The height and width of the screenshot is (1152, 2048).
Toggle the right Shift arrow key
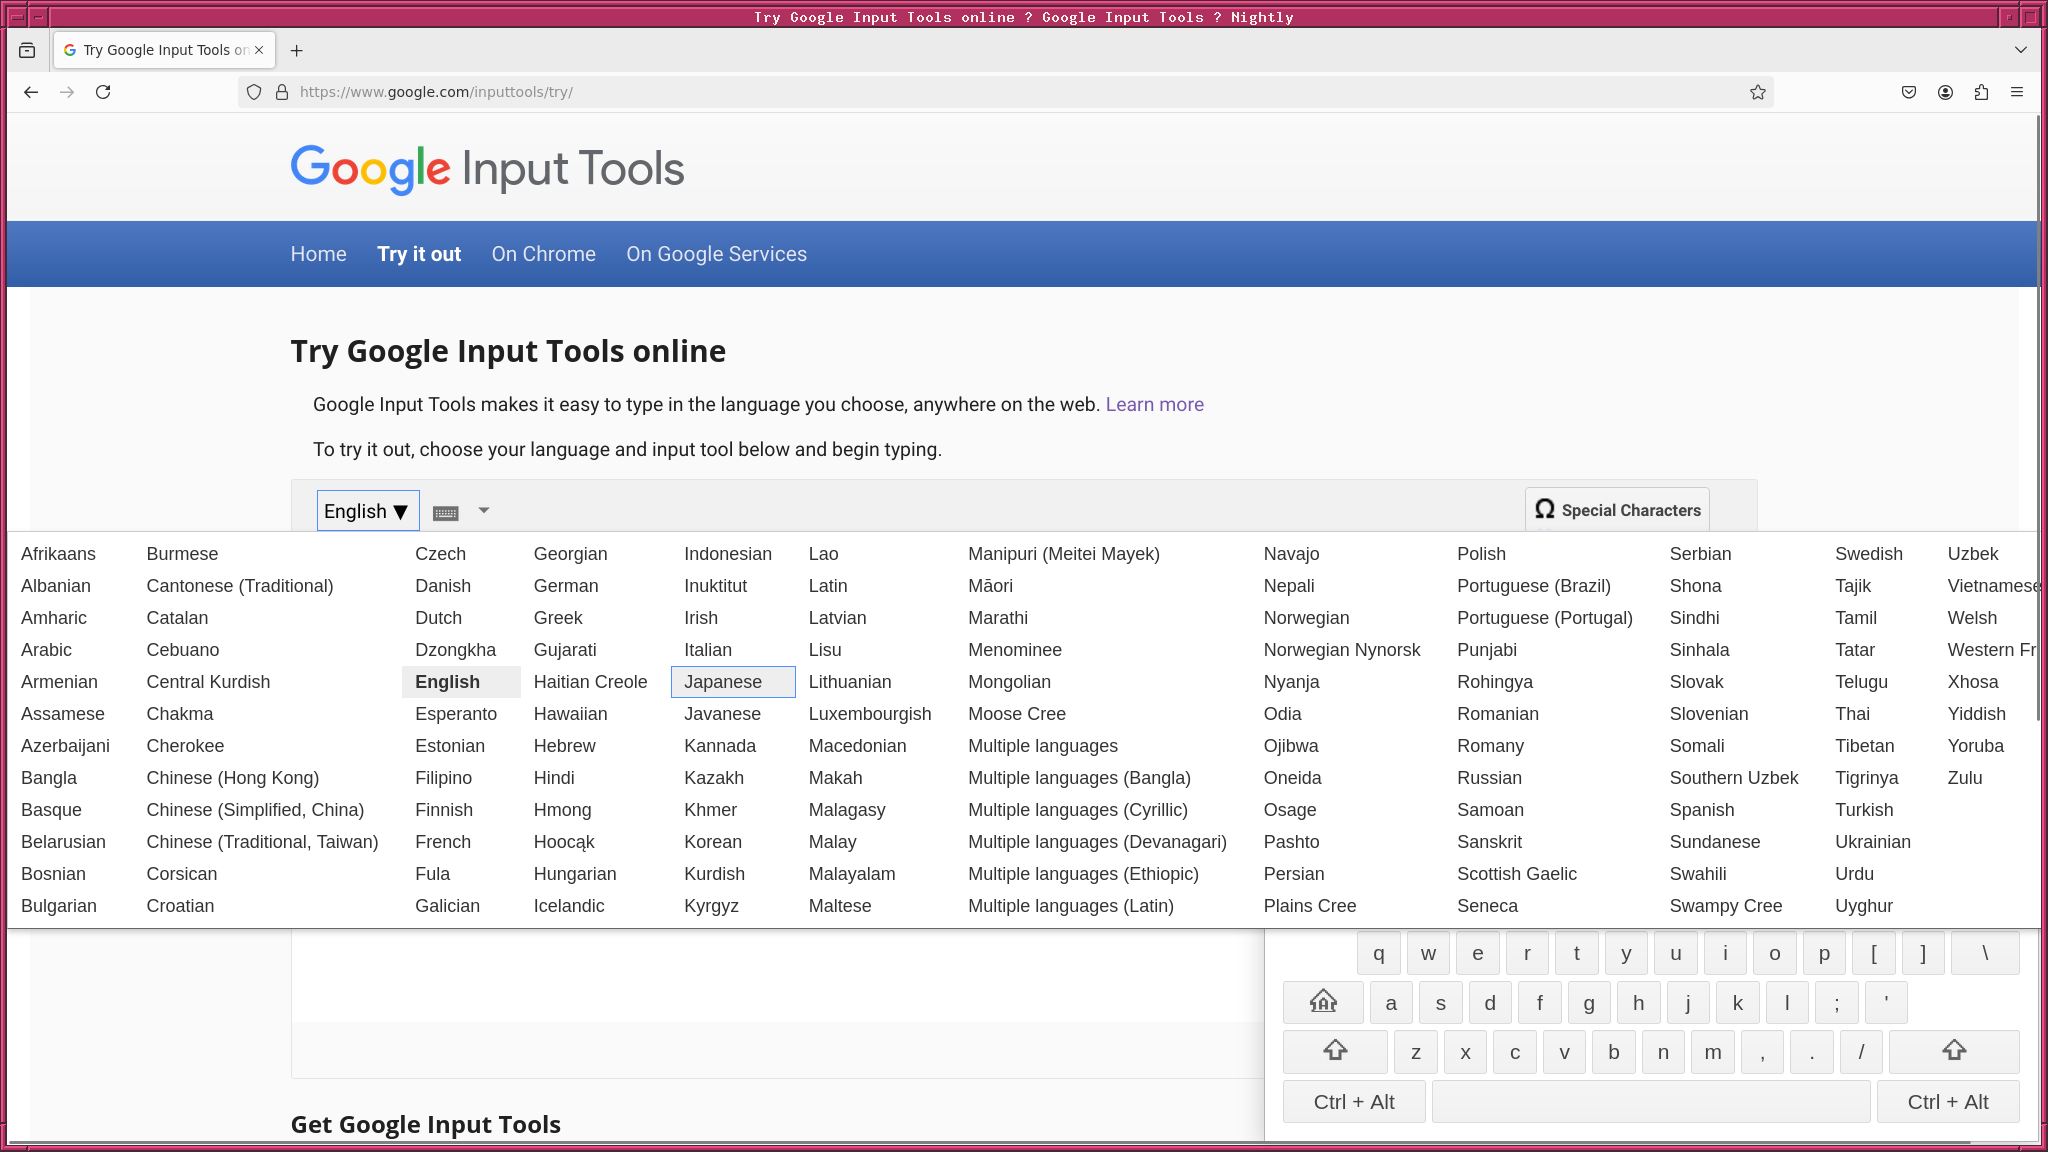(1953, 1051)
